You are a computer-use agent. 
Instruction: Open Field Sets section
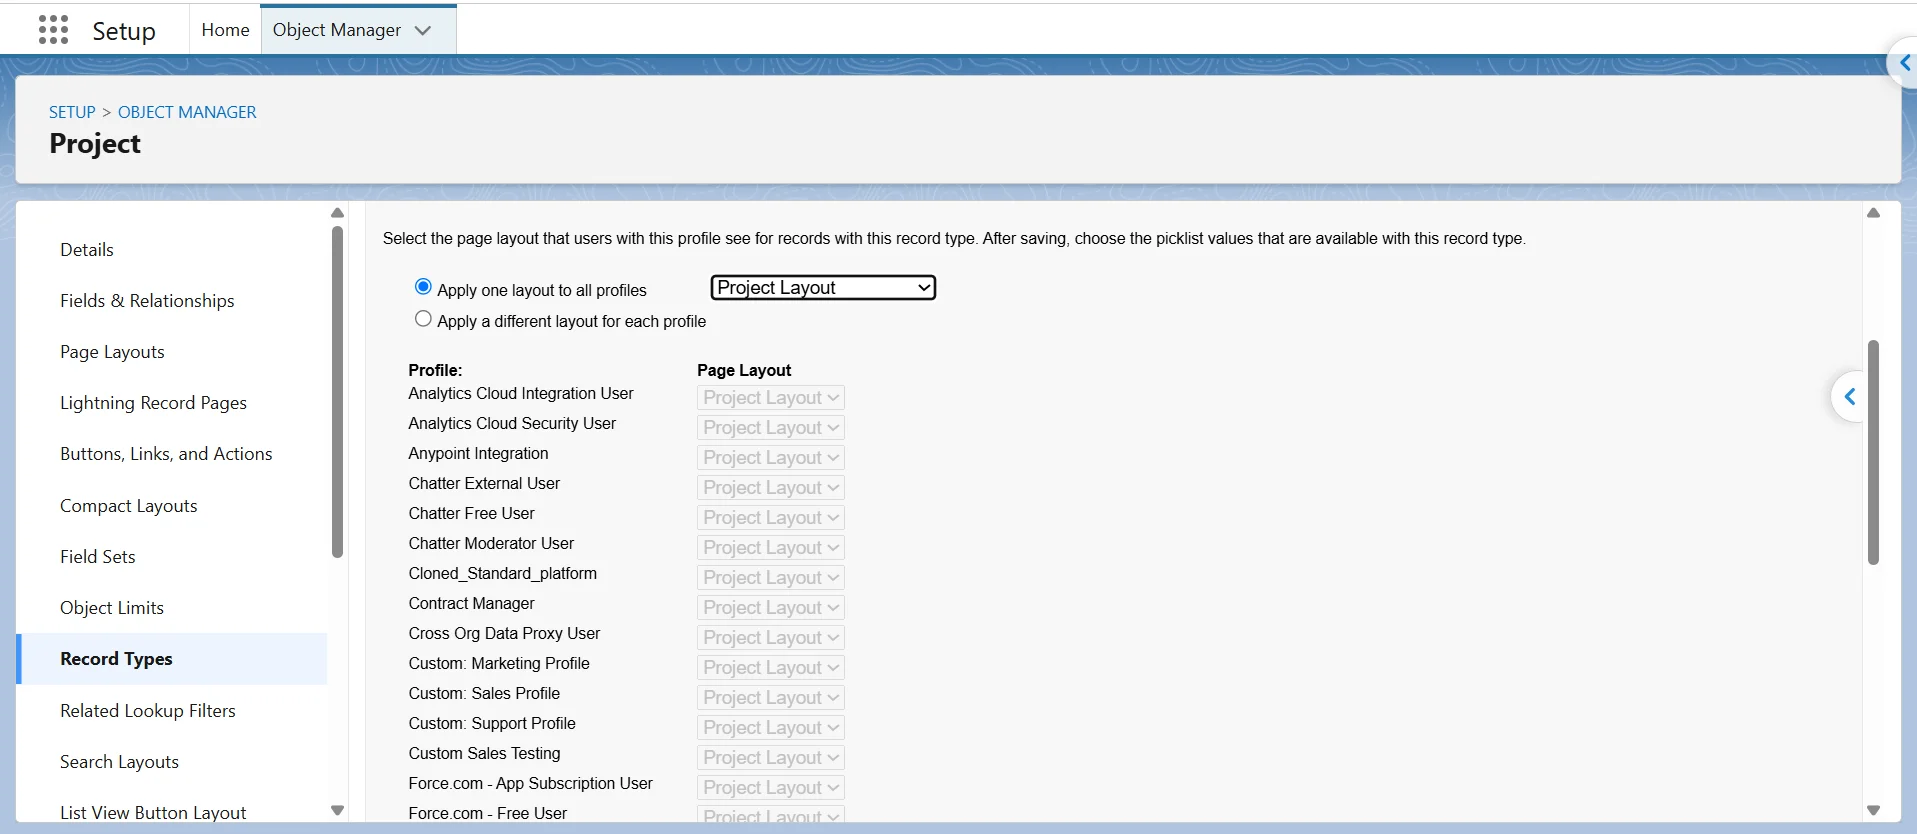[x=98, y=557]
